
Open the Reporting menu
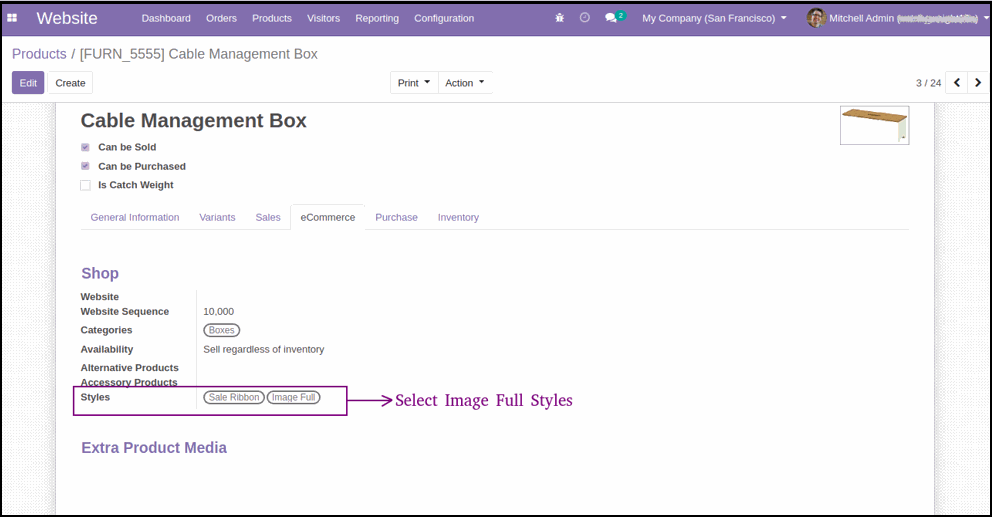point(377,18)
